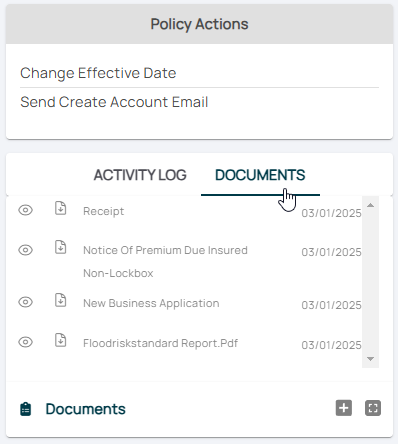Image resolution: width=398 pixels, height=444 pixels.
Task: Preview Notice Of Premium Due Insured document
Action: [x=25, y=250]
